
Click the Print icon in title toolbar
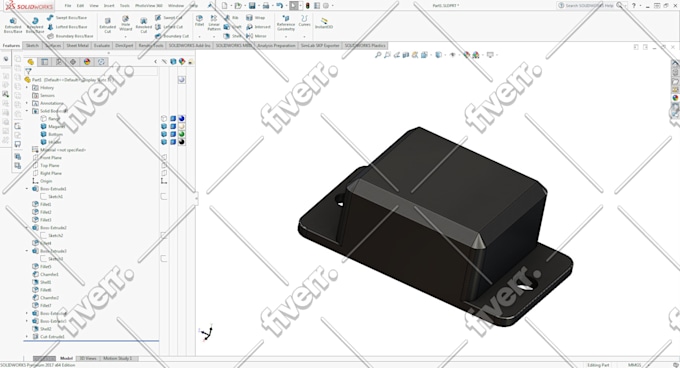click(x=266, y=6)
